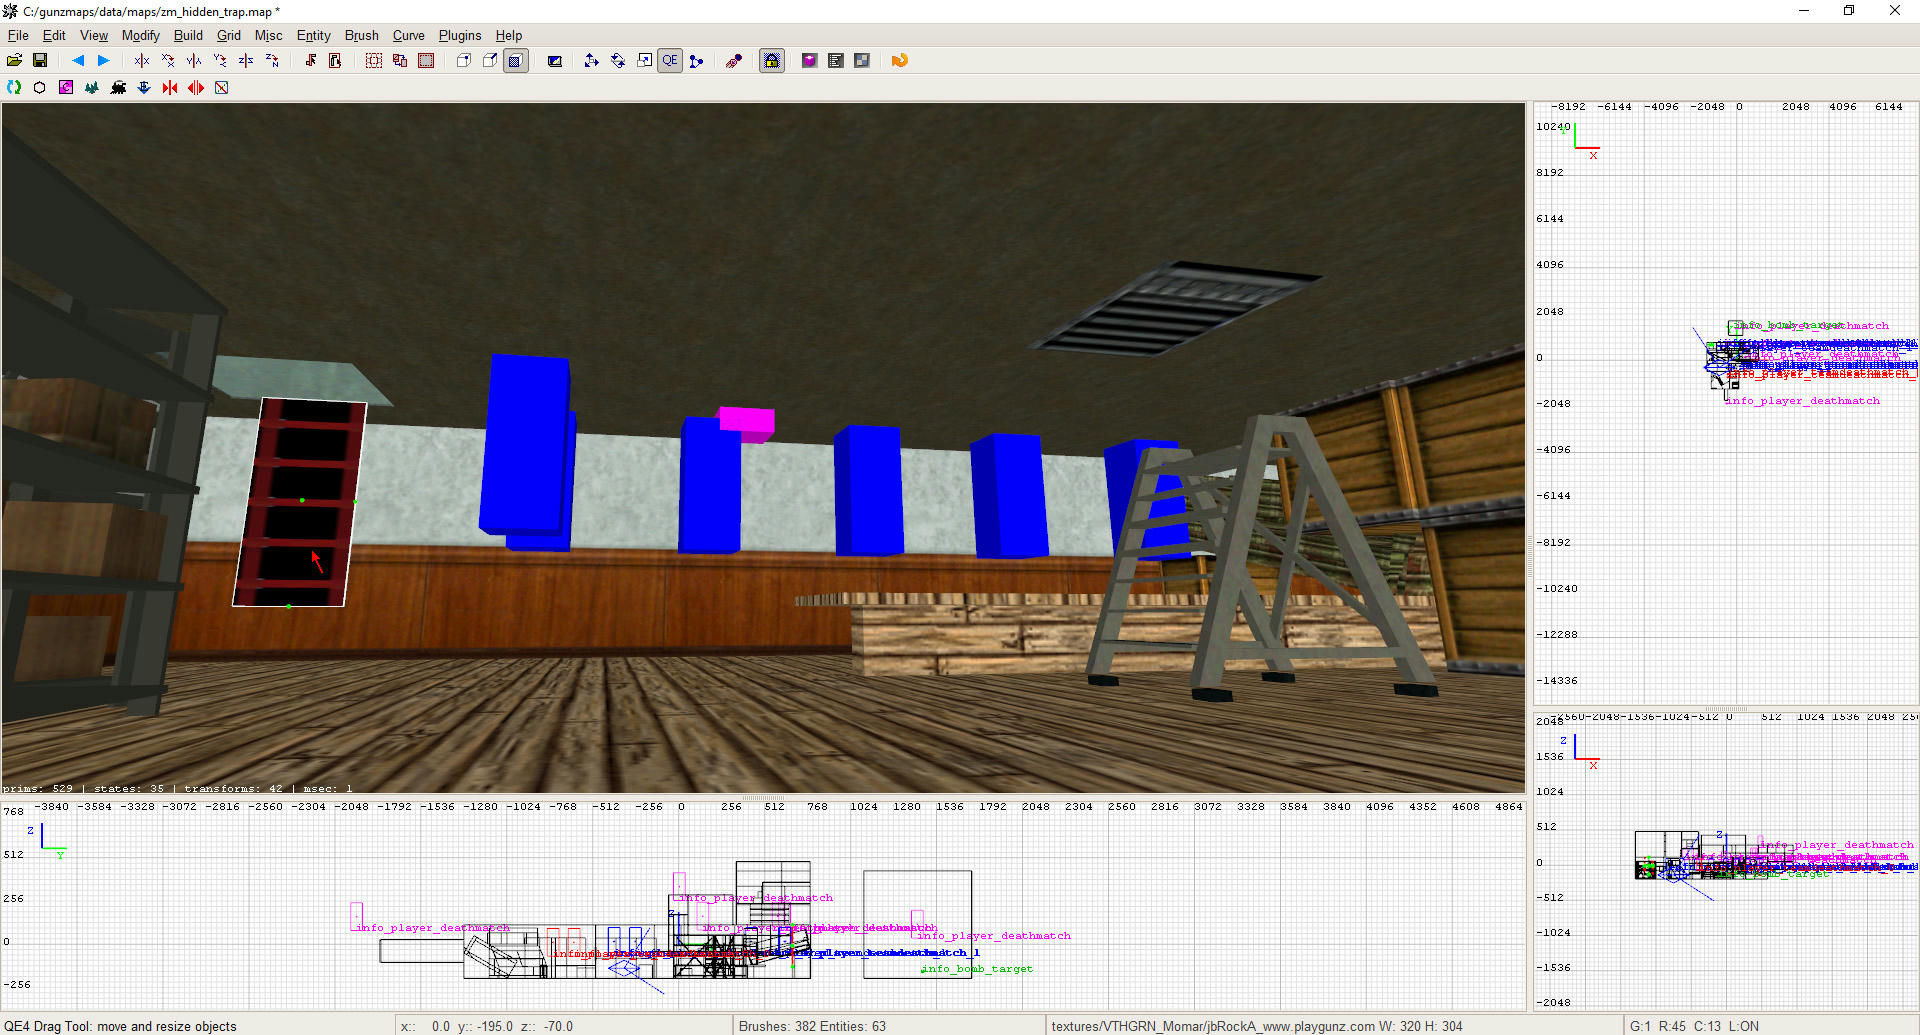Save the current map
Image resolution: width=1920 pixels, height=1035 pixels.
(40, 60)
